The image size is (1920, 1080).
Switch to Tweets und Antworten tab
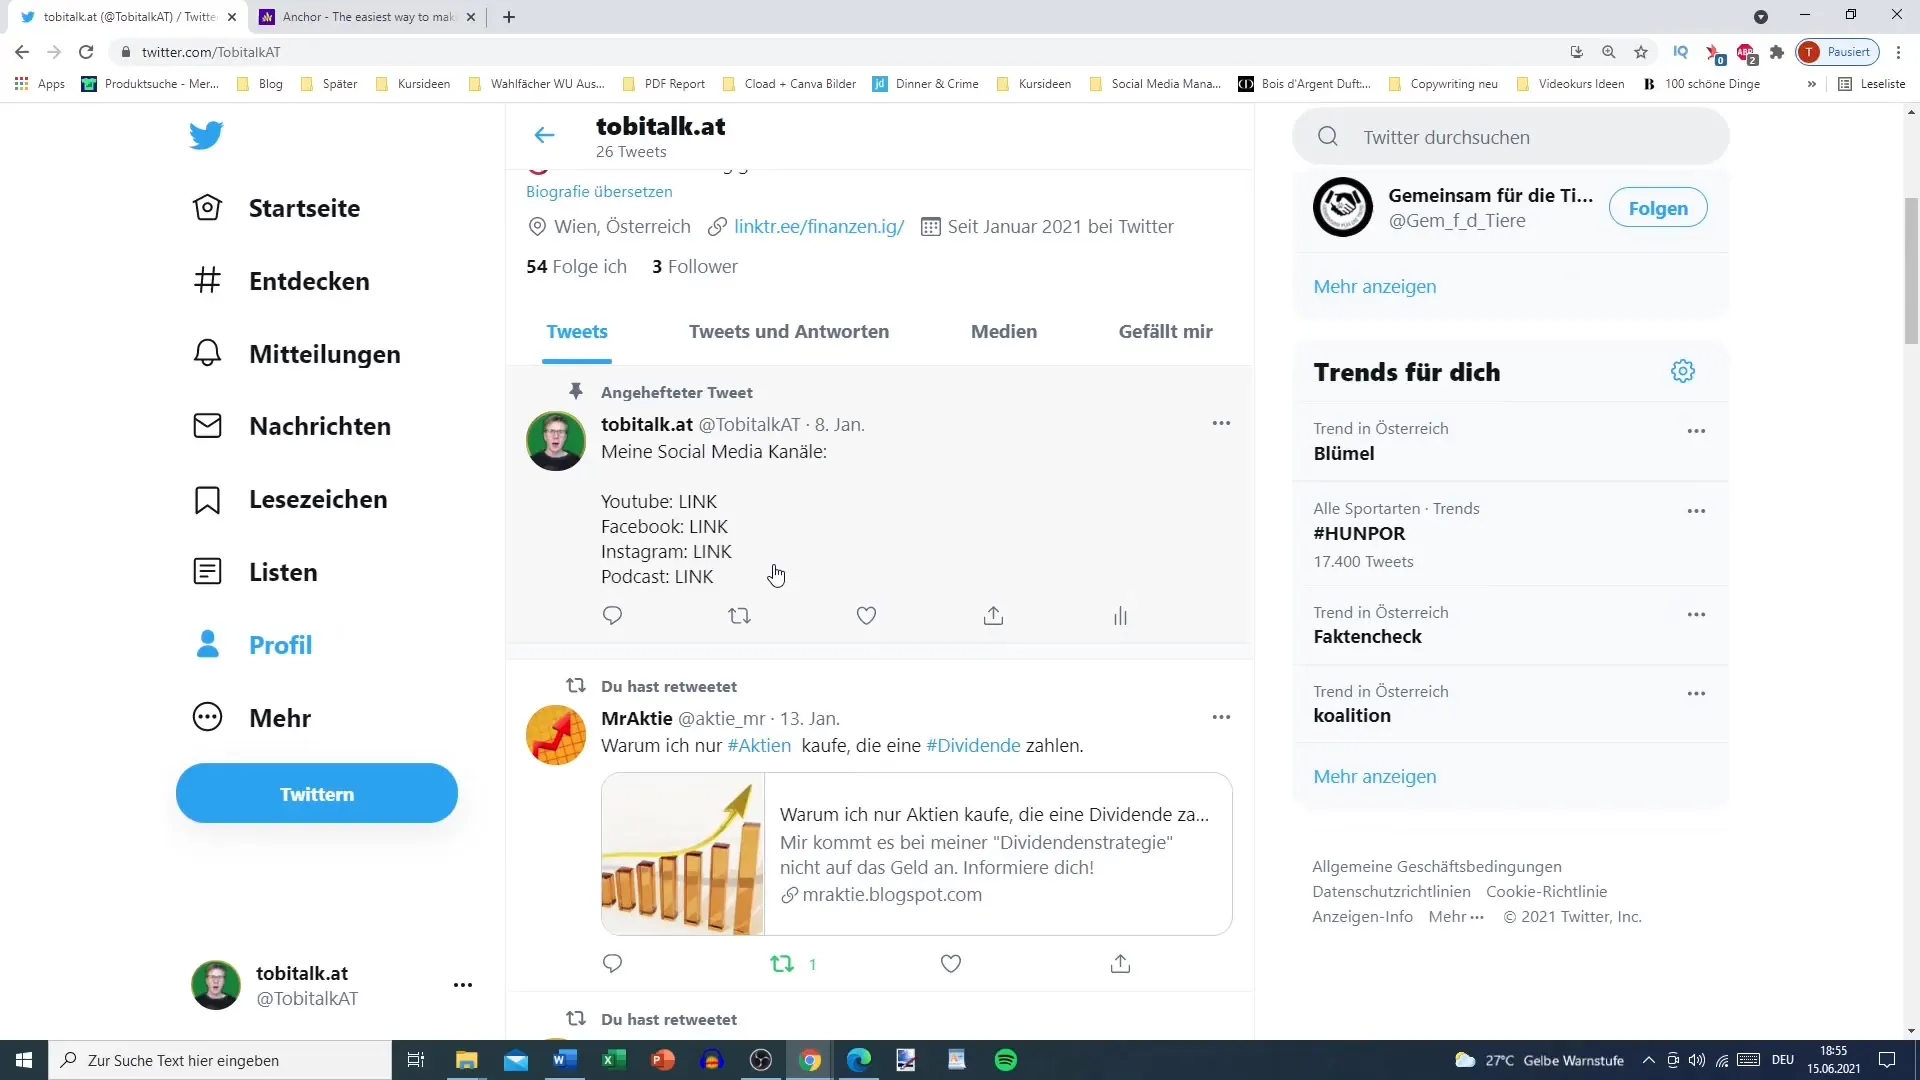tap(789, 331)
